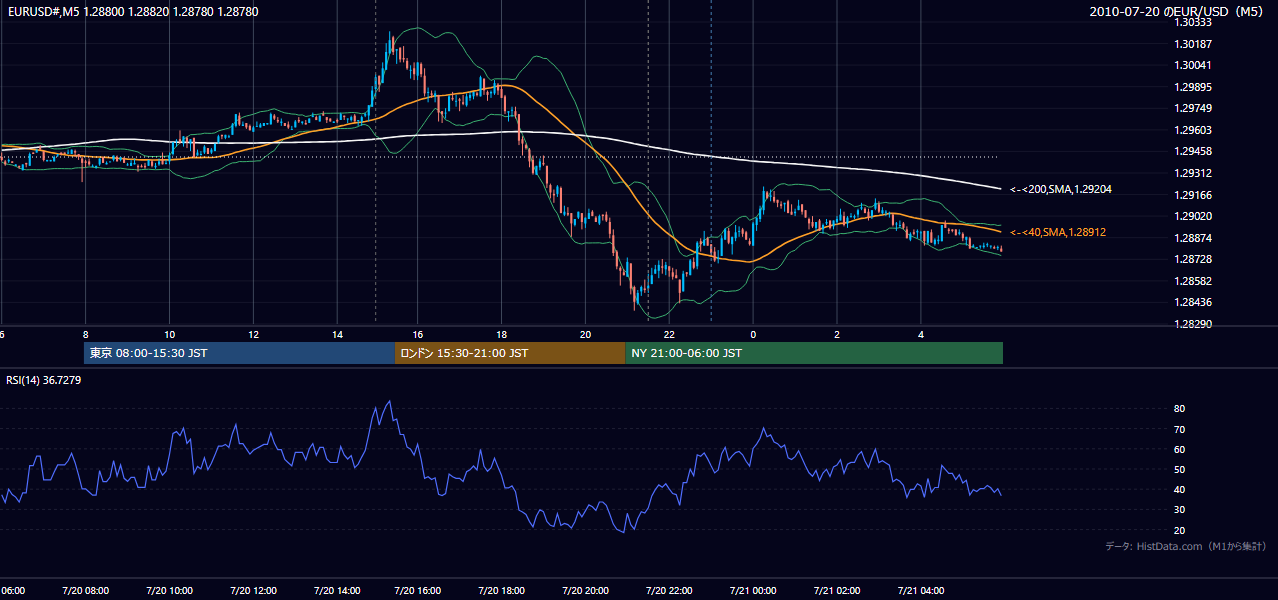
Task: Click the 7/20 08:00 time label
Action: point(86,591)
